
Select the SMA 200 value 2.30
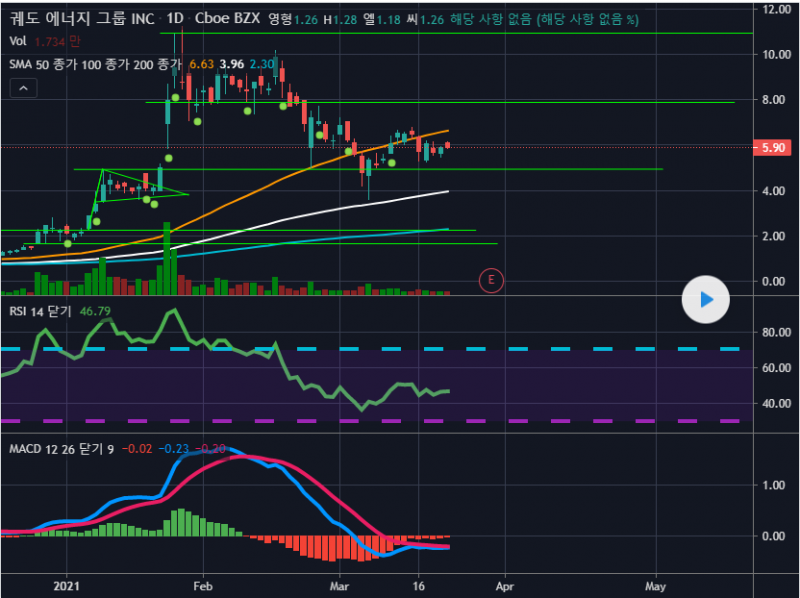(262, 64)
